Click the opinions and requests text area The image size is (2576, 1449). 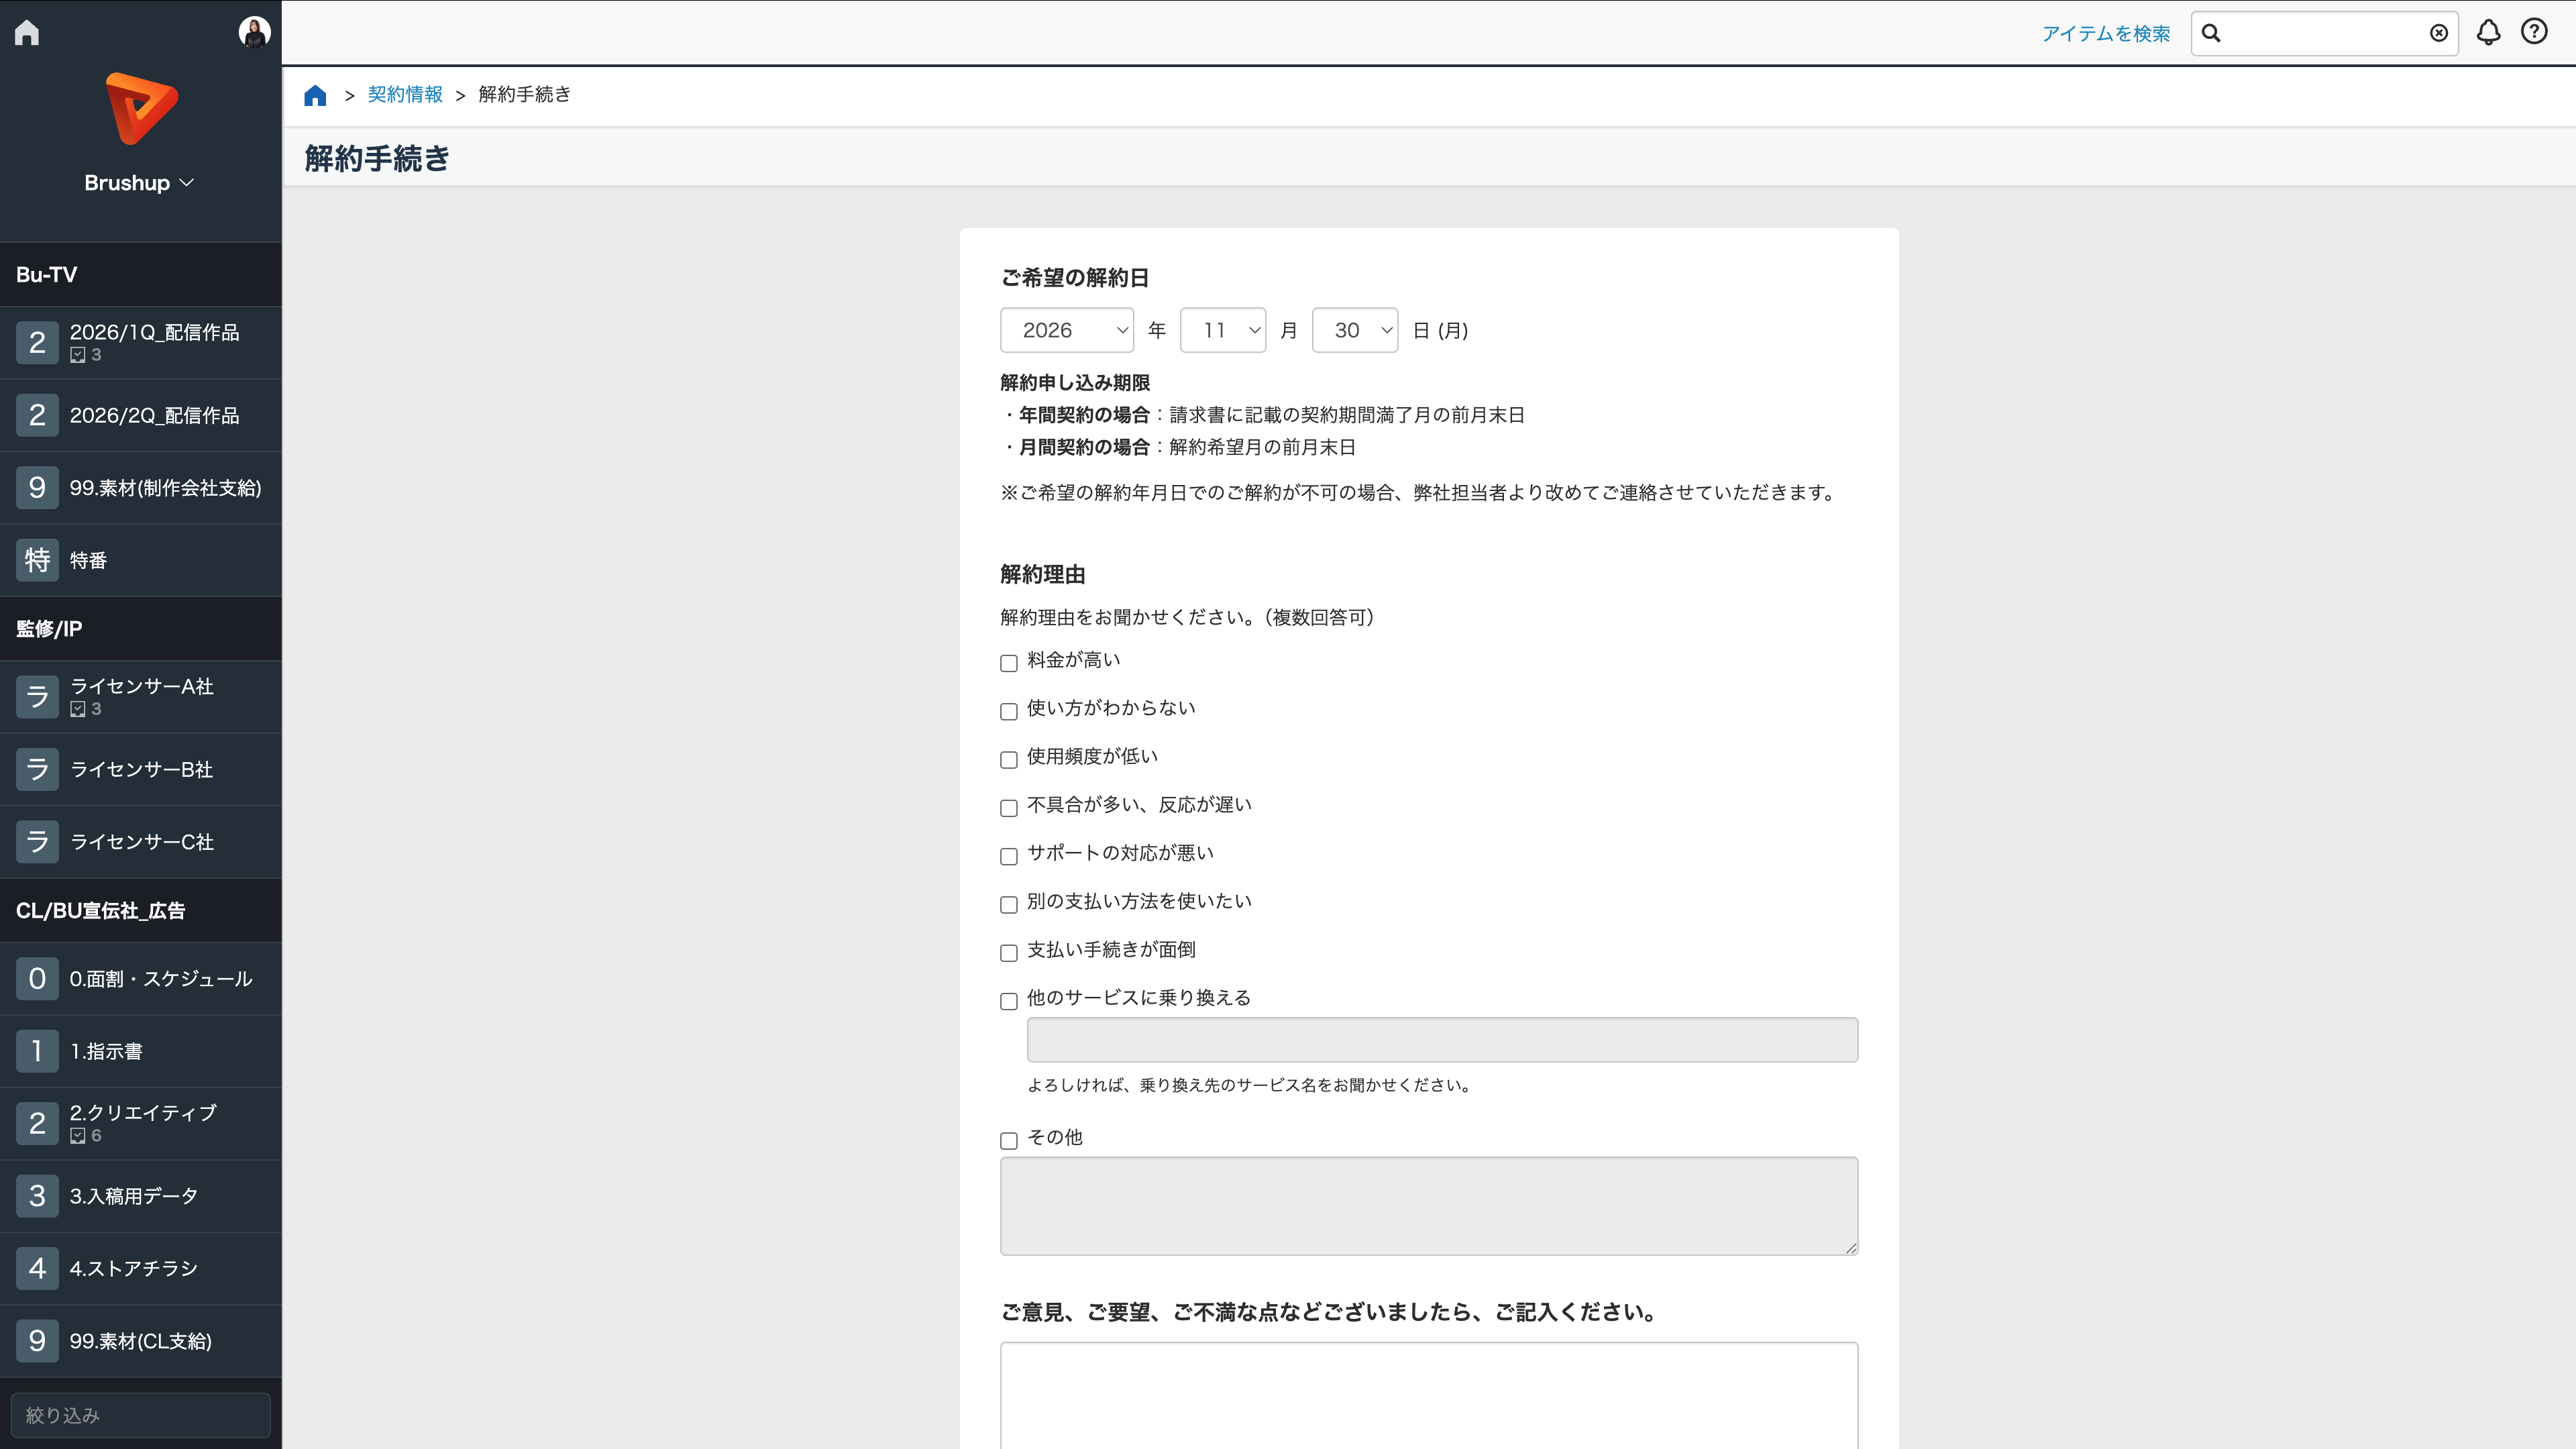pos(1429,1396)
